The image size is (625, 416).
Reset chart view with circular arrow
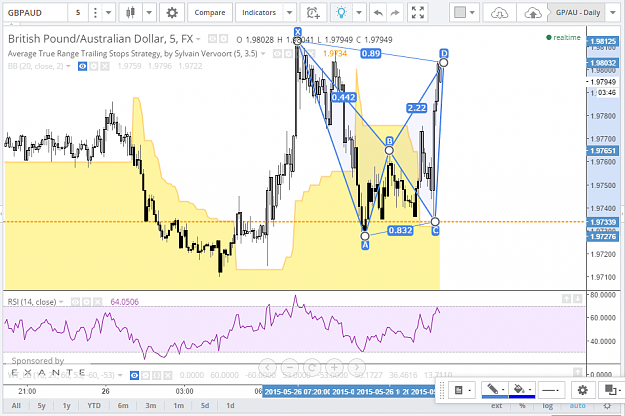pyautogui.click(x=312, y=367)
